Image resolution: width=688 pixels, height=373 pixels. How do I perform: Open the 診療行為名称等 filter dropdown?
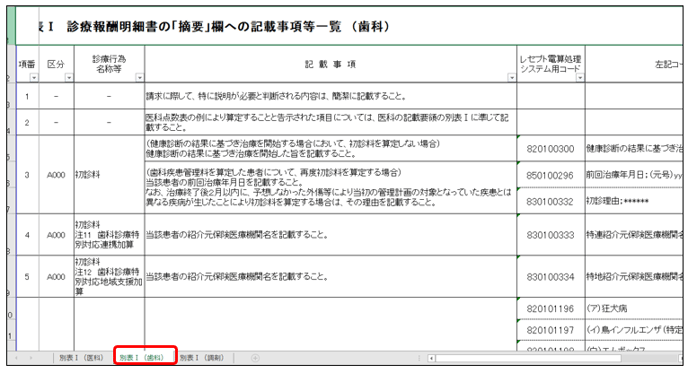click(140, 78)
